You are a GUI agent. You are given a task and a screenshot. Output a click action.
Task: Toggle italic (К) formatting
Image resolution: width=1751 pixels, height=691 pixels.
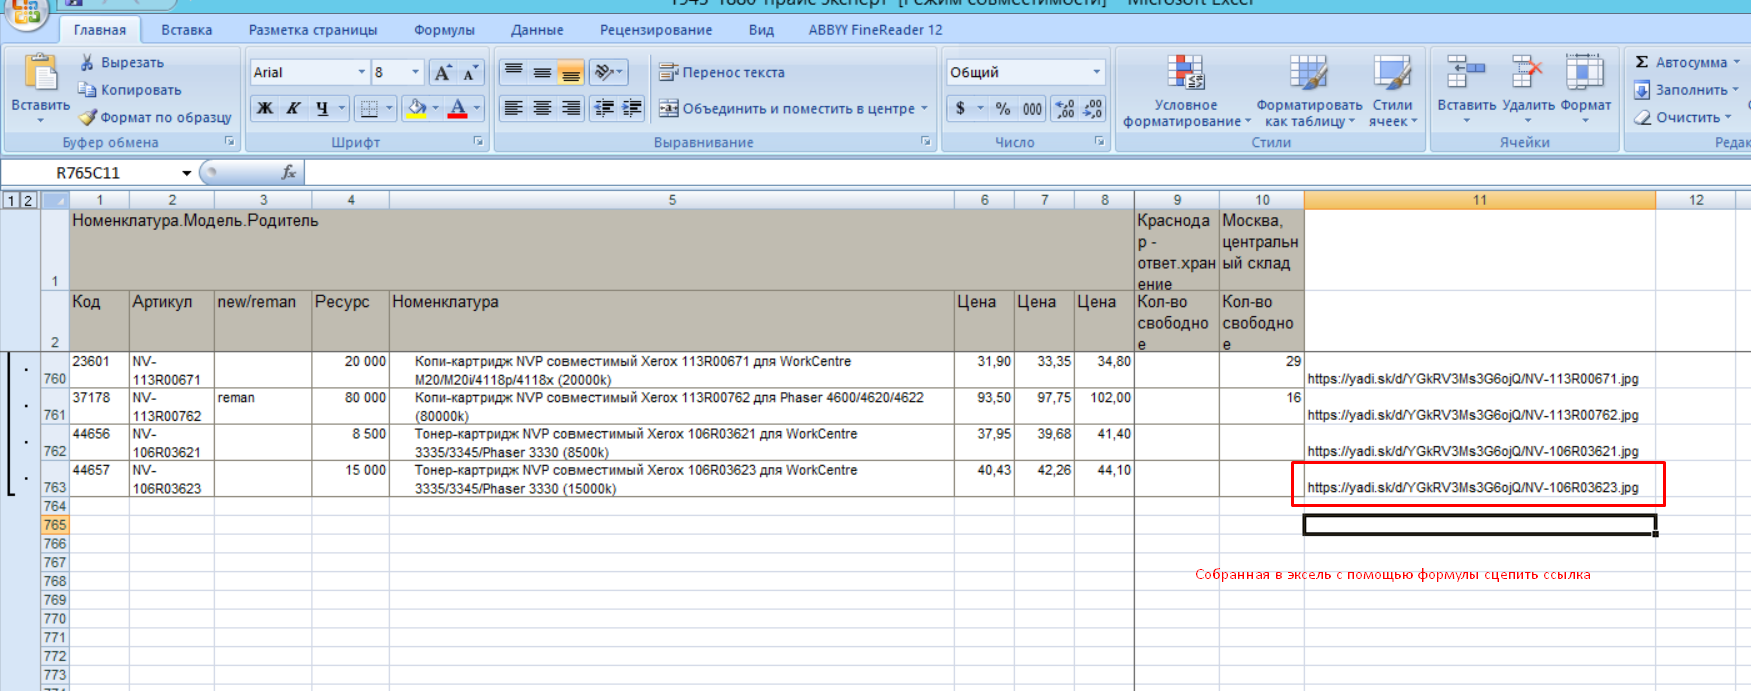pos(293,108)
